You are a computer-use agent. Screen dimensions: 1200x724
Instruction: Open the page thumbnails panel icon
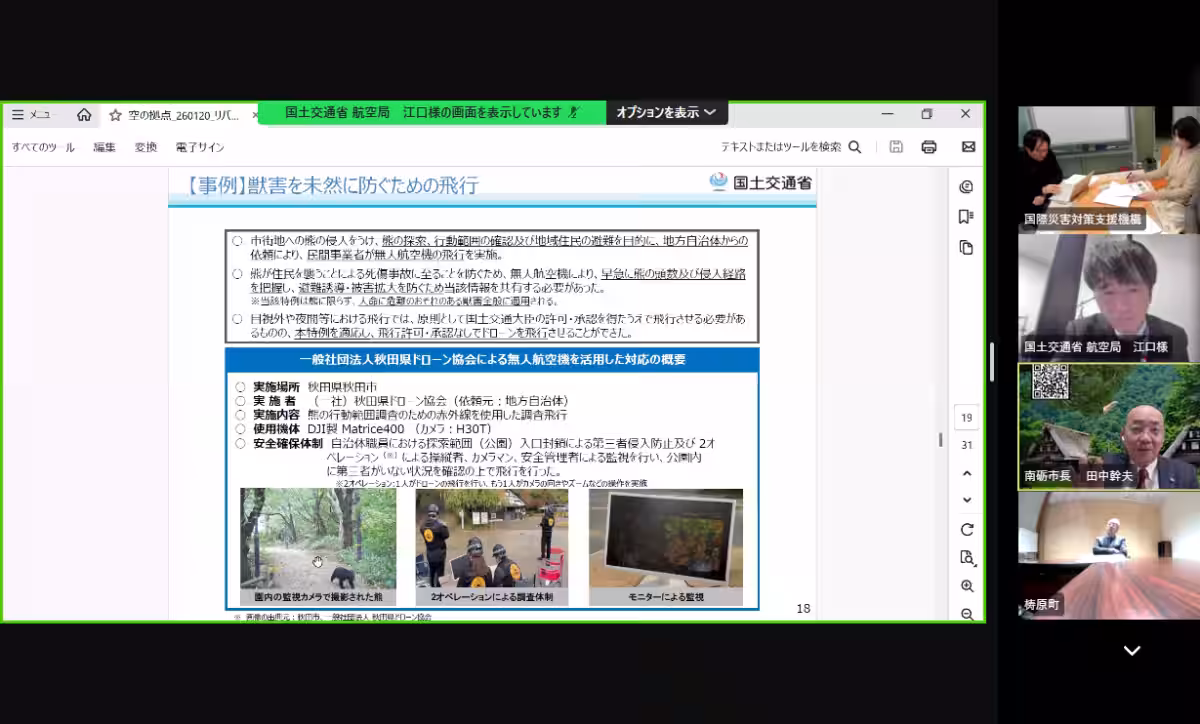[x=966, y=247]
